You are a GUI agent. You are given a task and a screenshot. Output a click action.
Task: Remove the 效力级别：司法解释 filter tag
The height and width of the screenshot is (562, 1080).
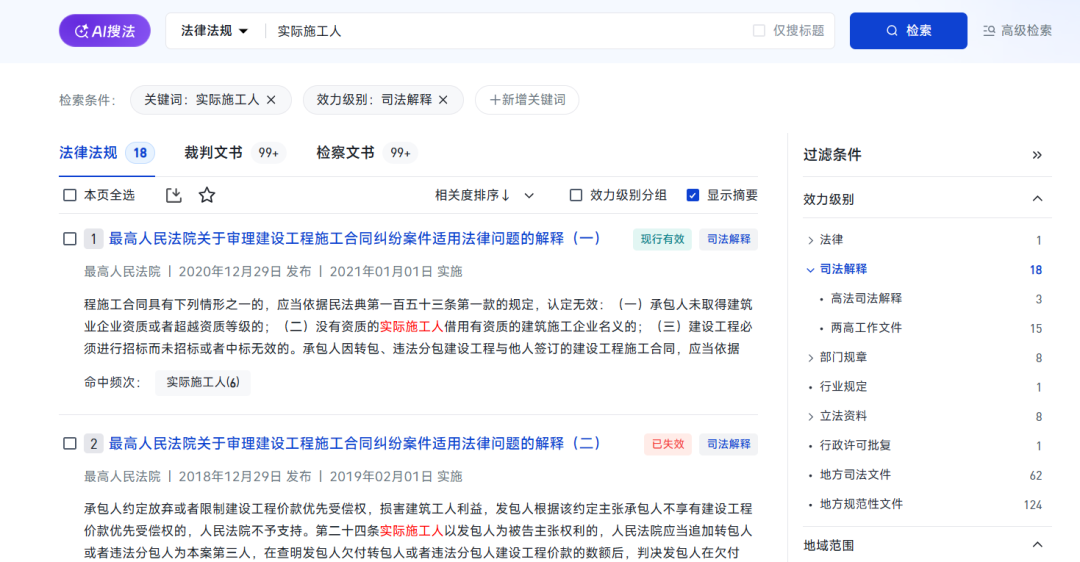click(443, 100)
